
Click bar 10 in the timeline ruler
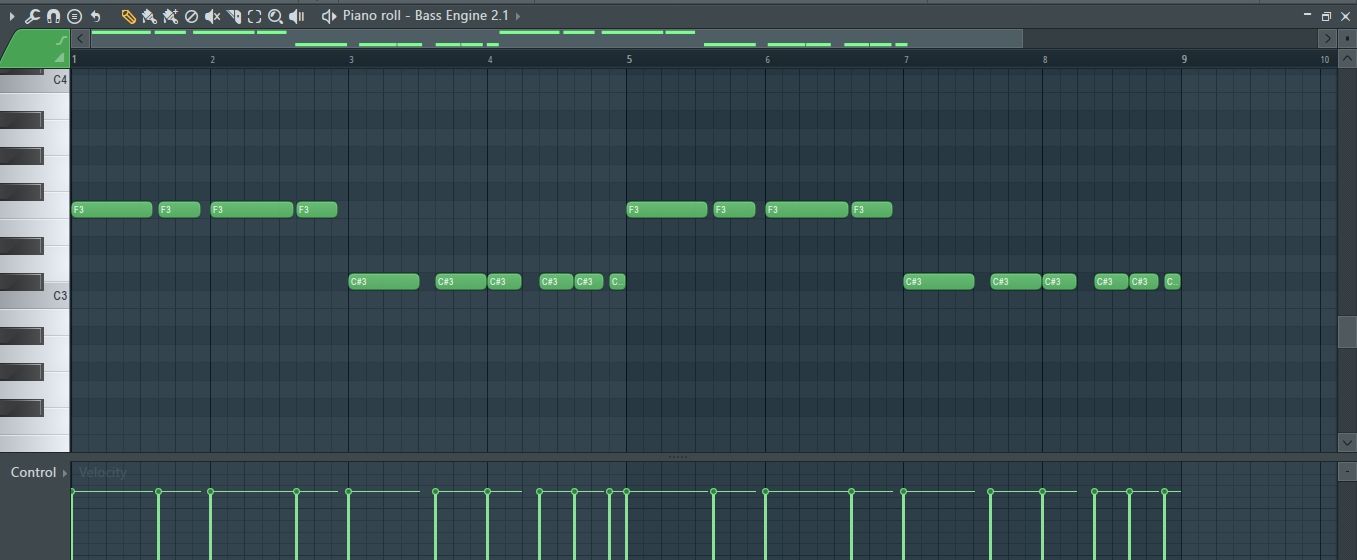1324,60
